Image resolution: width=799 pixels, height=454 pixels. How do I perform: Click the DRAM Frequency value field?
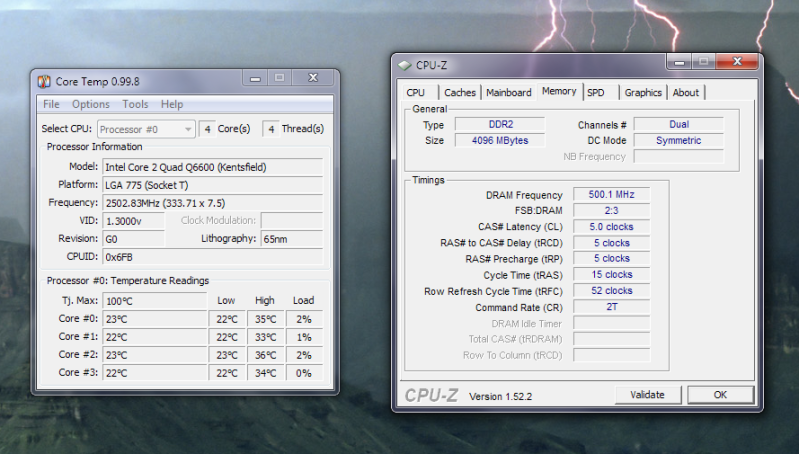[611, 195]
